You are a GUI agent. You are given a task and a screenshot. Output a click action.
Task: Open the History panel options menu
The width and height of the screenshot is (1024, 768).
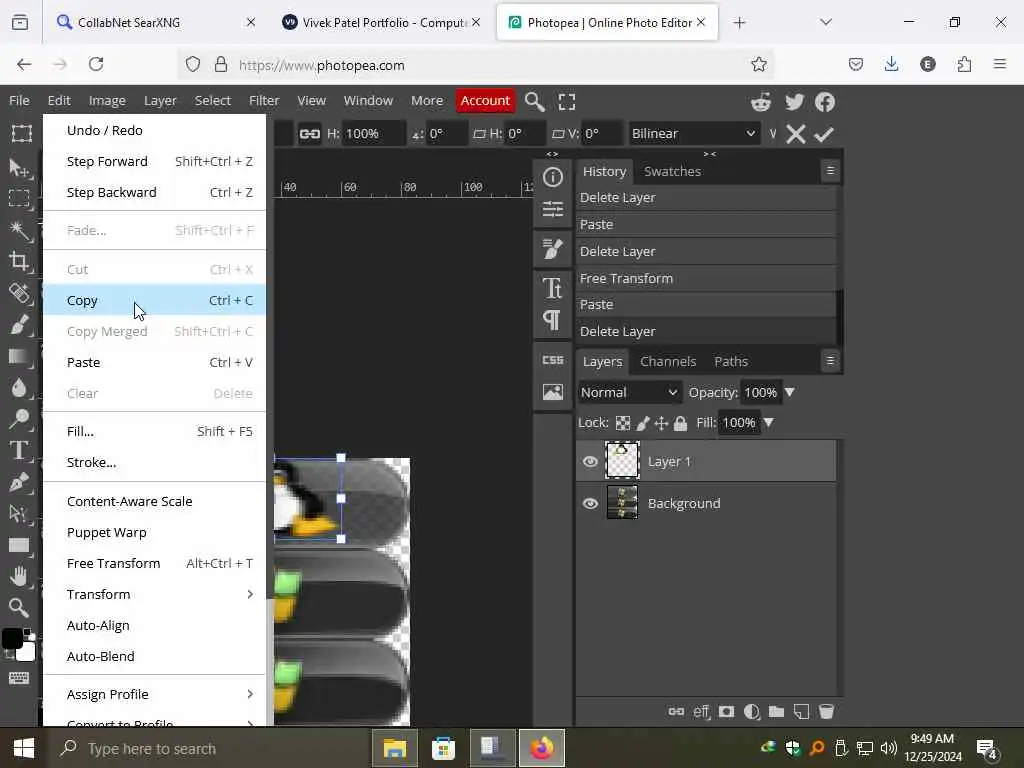tap(830, 170)
